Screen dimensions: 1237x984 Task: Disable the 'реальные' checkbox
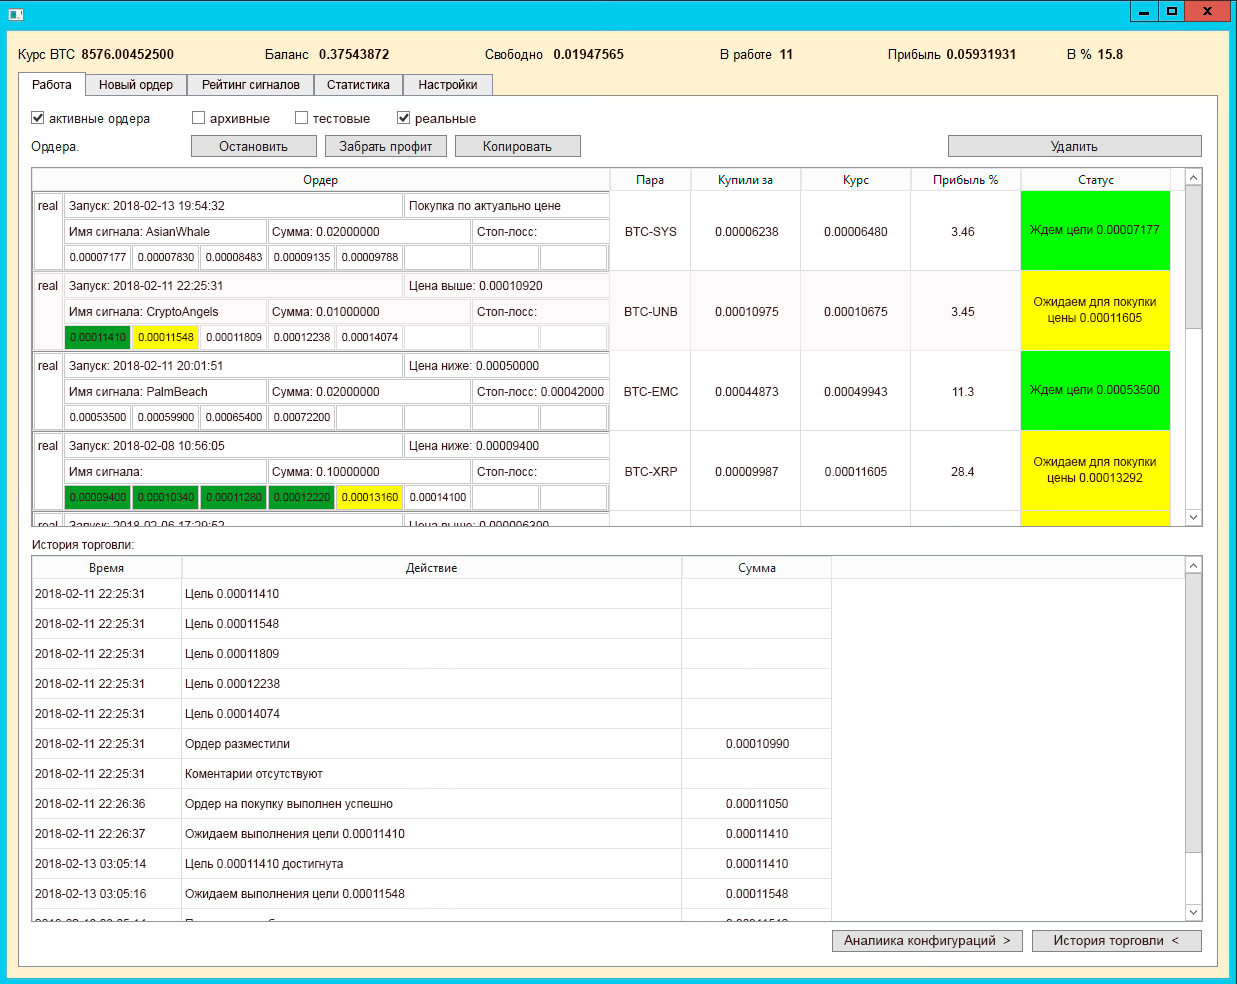click(404, 118)
